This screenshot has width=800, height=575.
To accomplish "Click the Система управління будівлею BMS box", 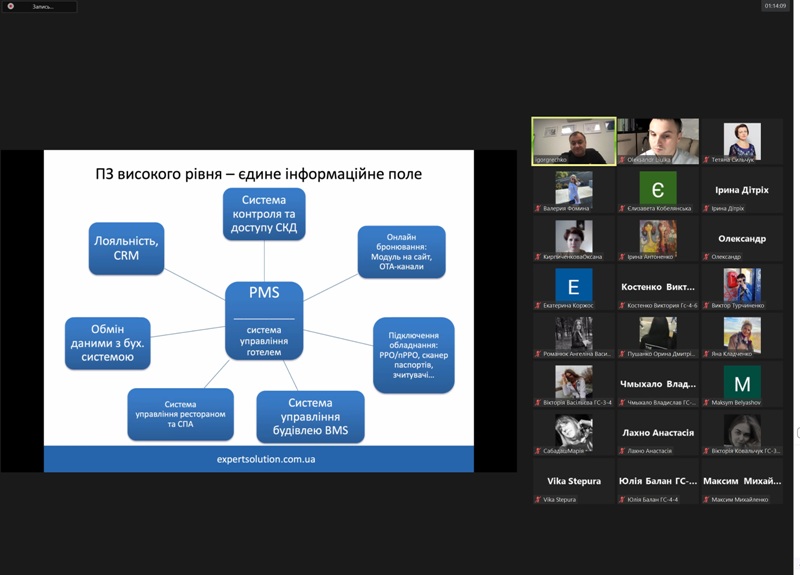I will coord(310,417).
